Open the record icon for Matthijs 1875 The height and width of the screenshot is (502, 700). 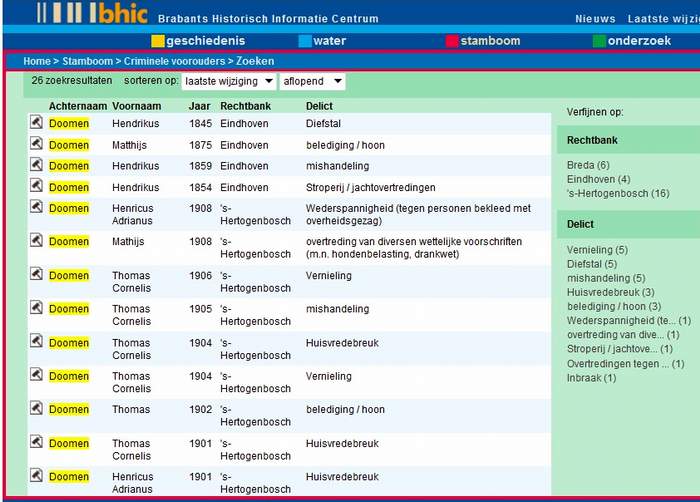pos(35,144)
